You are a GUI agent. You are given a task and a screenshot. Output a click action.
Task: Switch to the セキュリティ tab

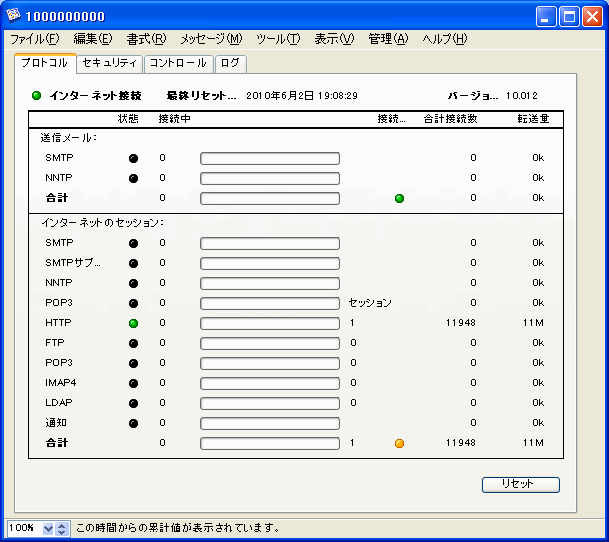[x=110, y=63]
